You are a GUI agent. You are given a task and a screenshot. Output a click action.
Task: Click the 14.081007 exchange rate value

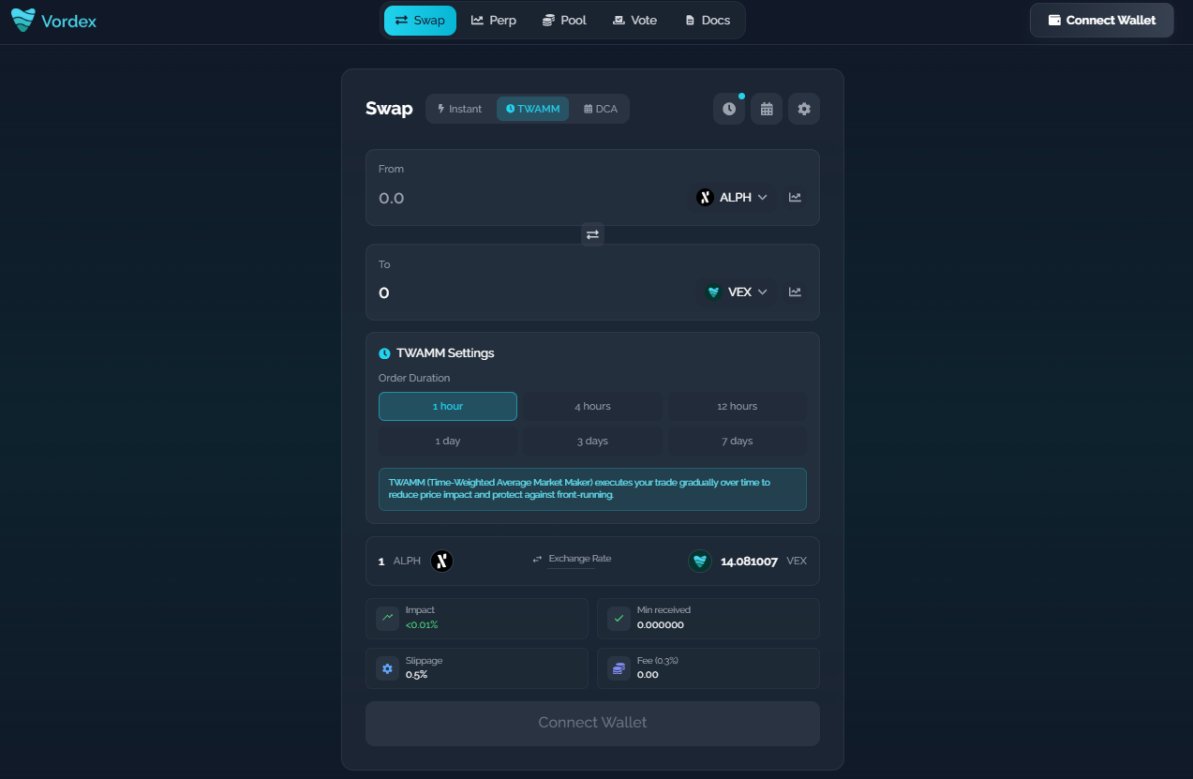click(x=749, y=561)
